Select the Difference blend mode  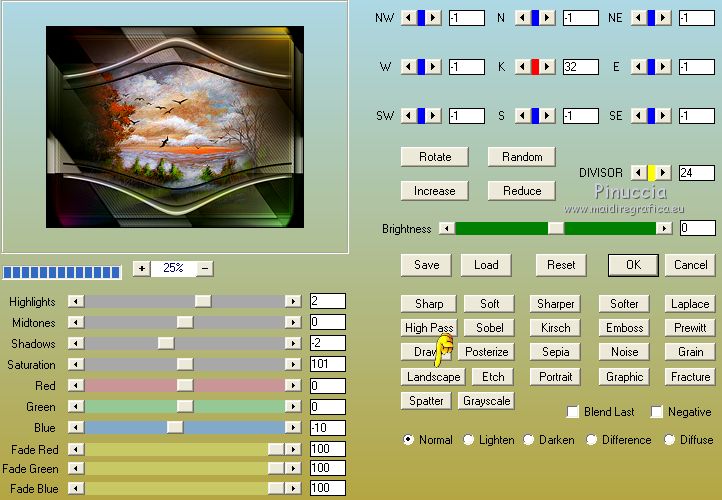pyautogui.click(x=592, y=440)
